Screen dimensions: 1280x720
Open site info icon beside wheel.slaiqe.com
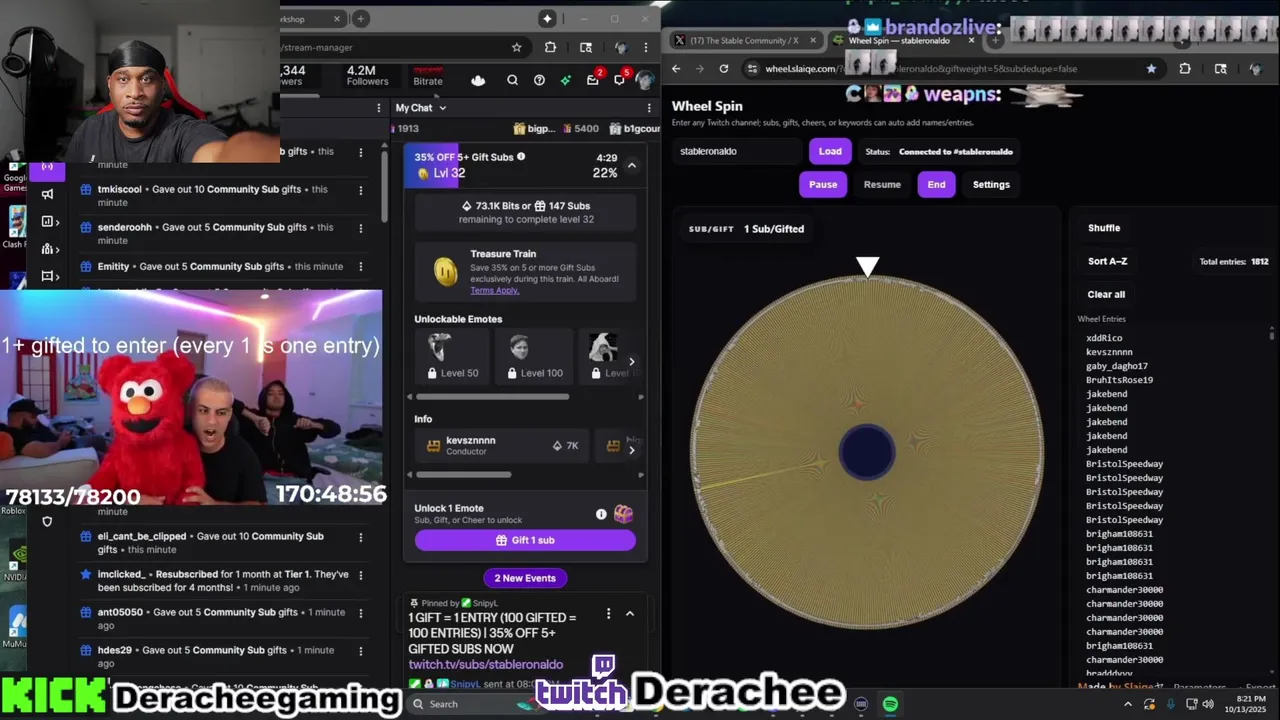(x=751, y=69)
